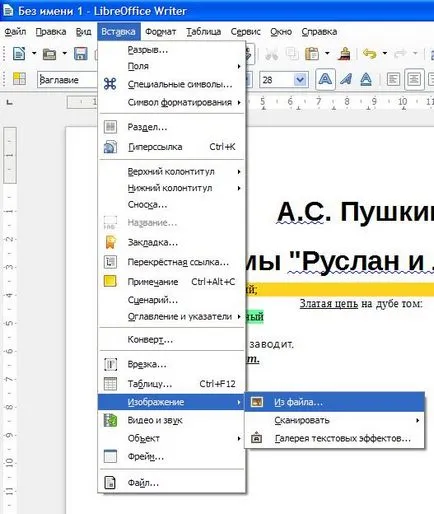Click the New document icon
434x514 pixels.
click(x=19, y=53)
